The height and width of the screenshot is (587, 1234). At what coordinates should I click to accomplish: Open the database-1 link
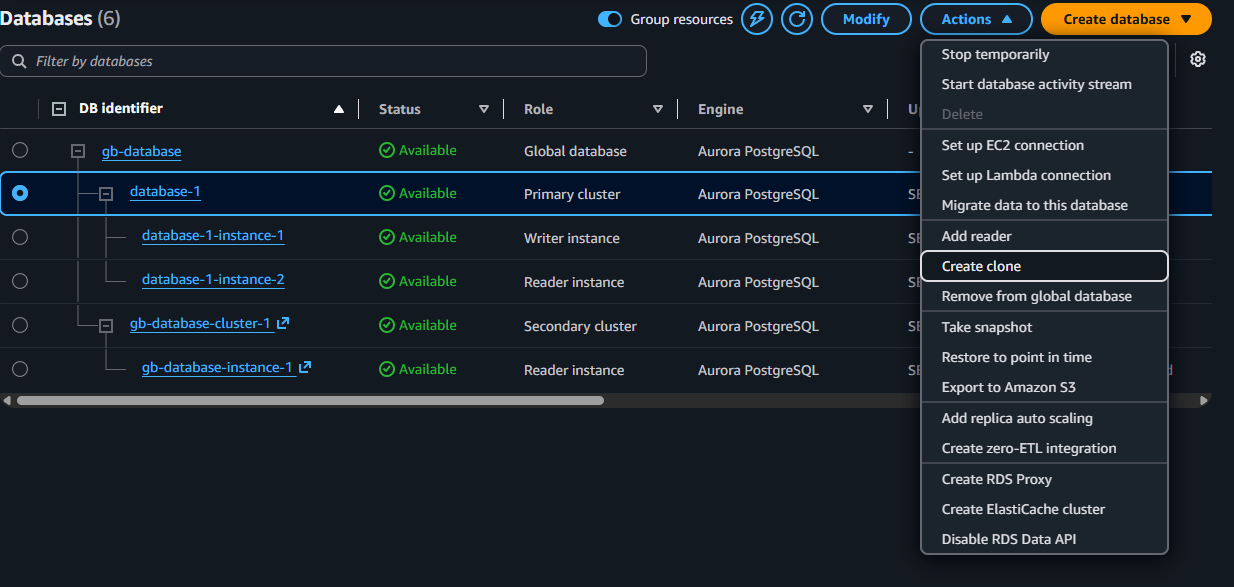click(165, 191)
